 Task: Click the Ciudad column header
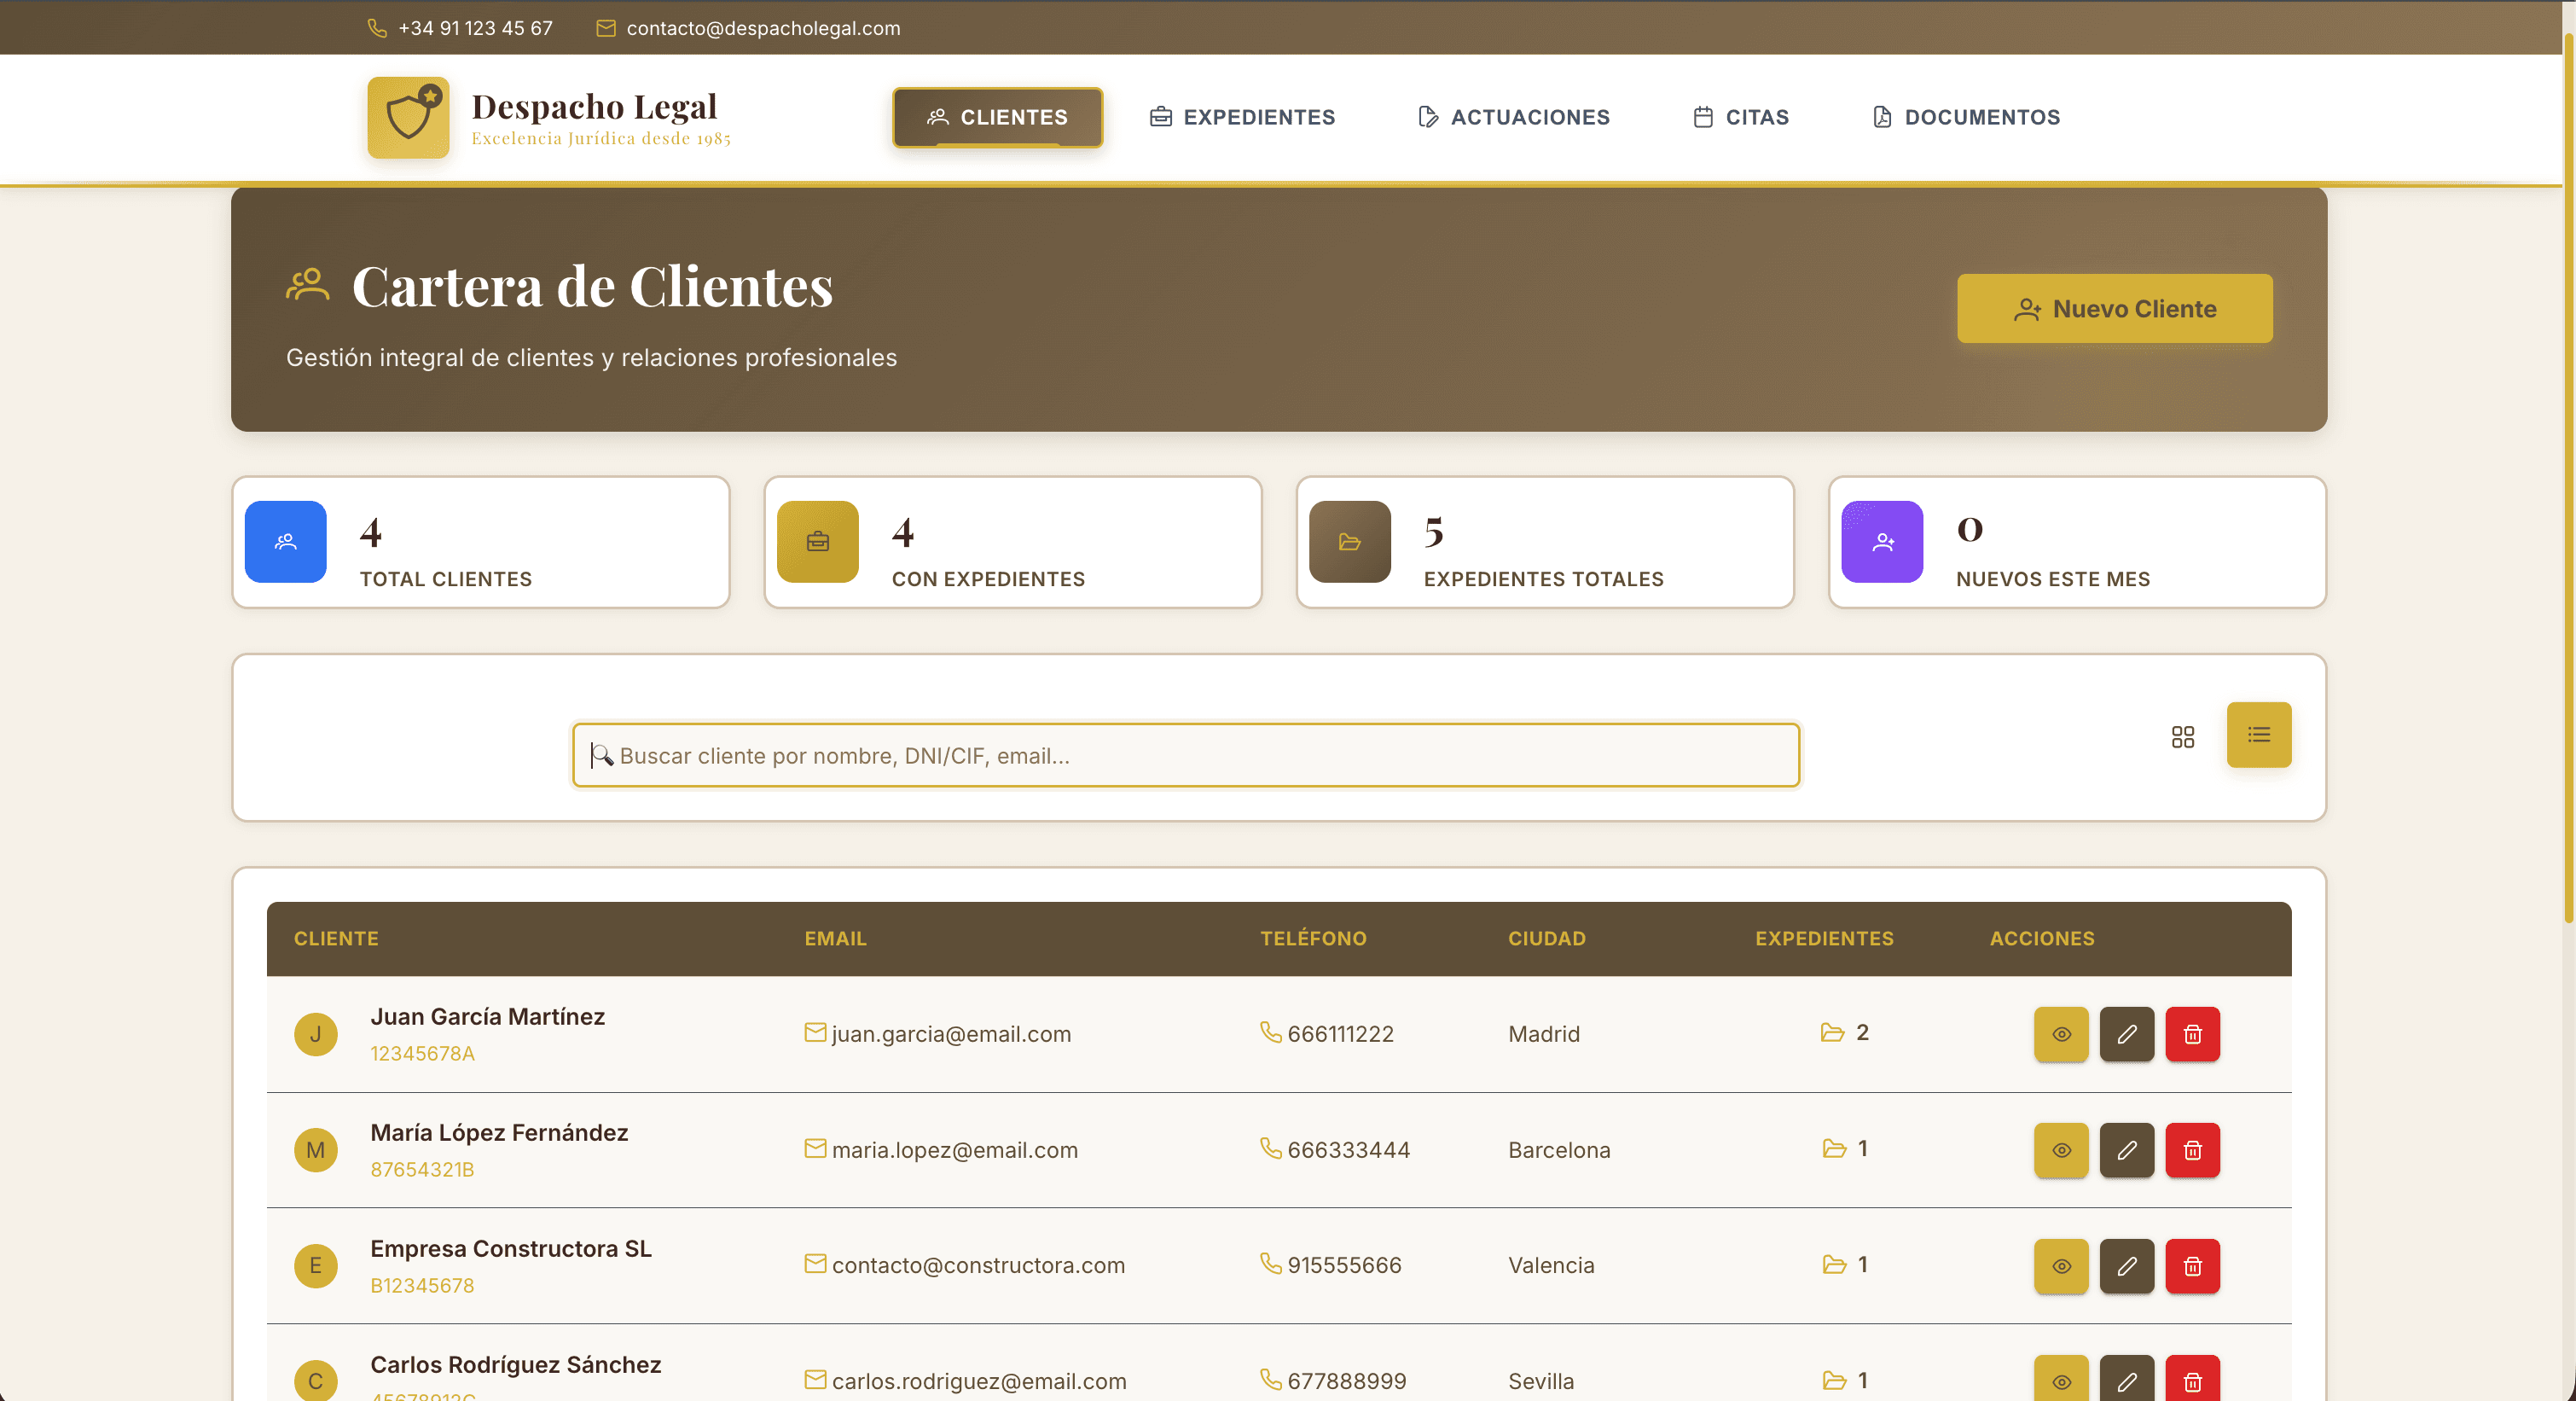coord(1547,938)
